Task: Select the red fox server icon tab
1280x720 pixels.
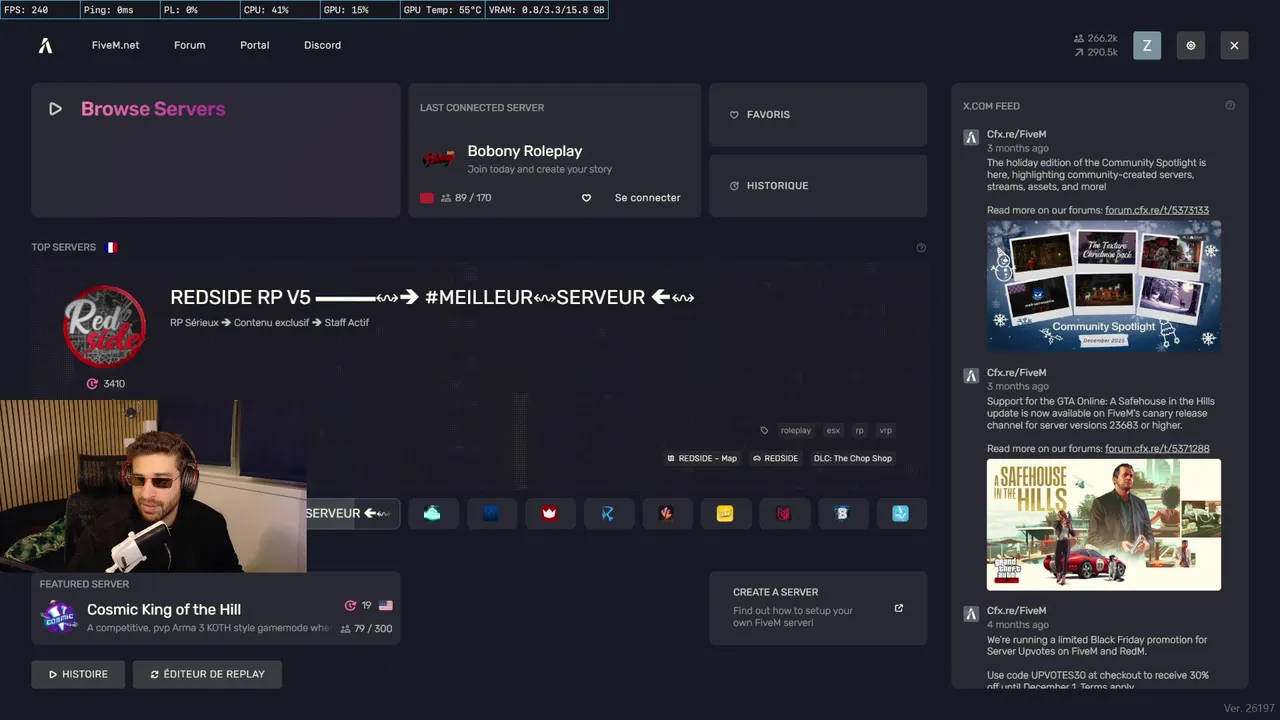Action: coord(784,513)
